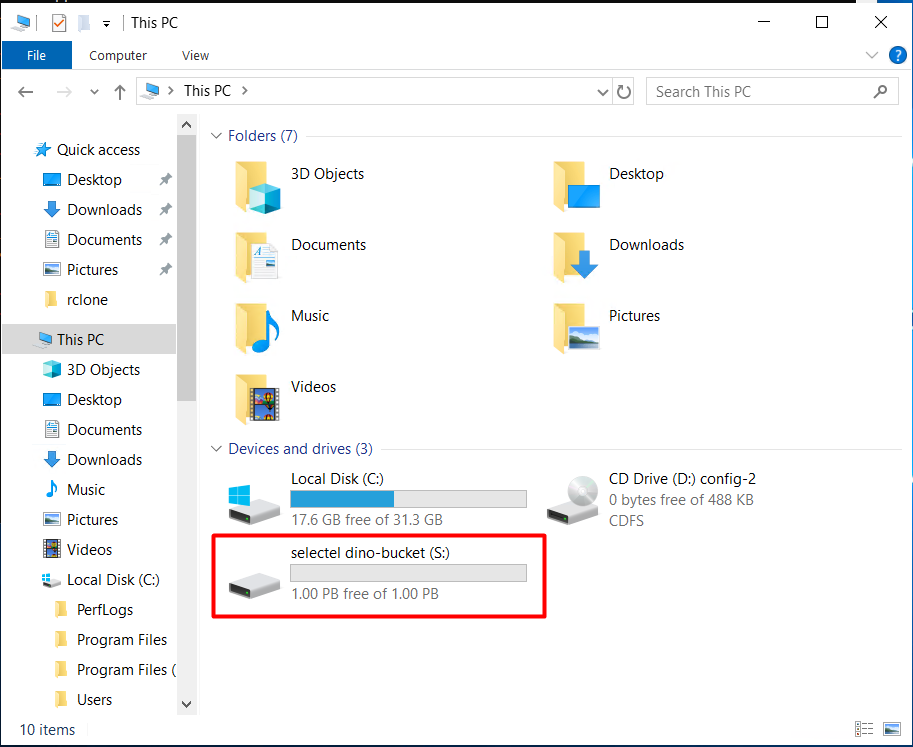Click the File menu button
Screen dimensions: 913x747
tap(37, 56)
